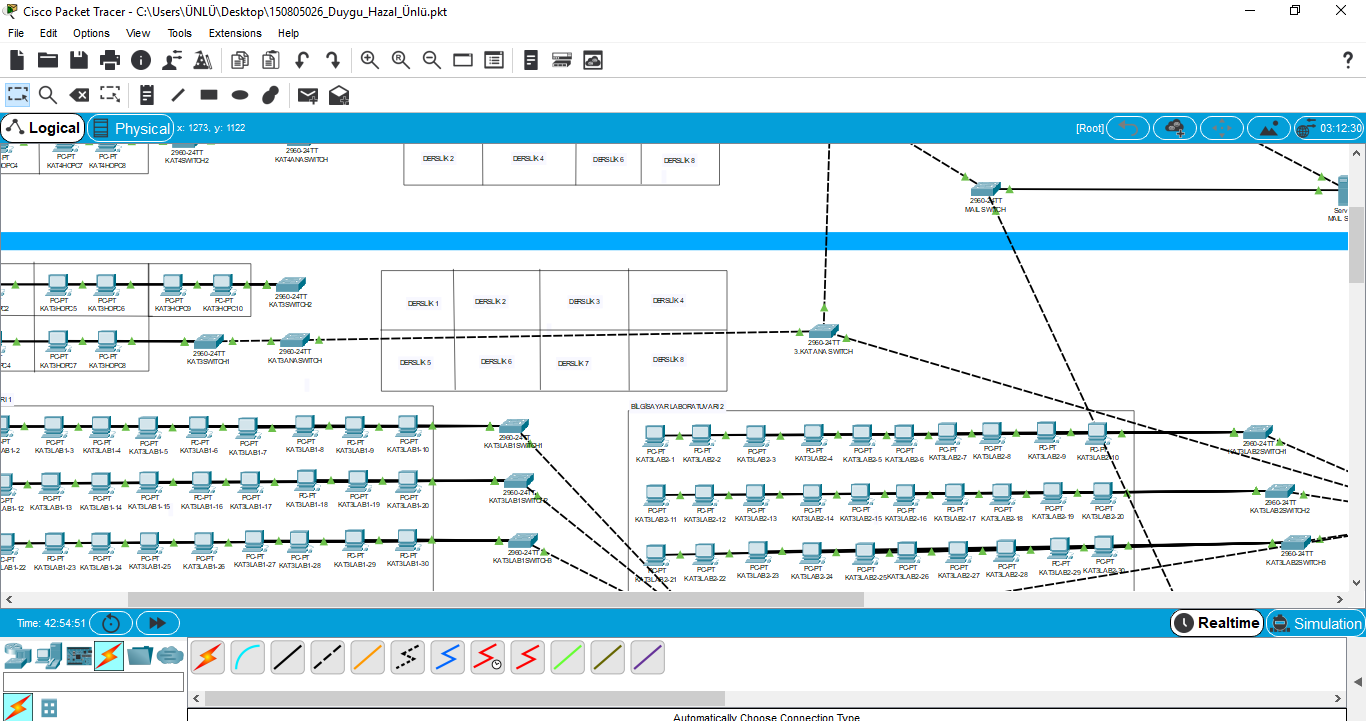
Task: Choose the Draw Ellipse tool
Action: [240, 95]
